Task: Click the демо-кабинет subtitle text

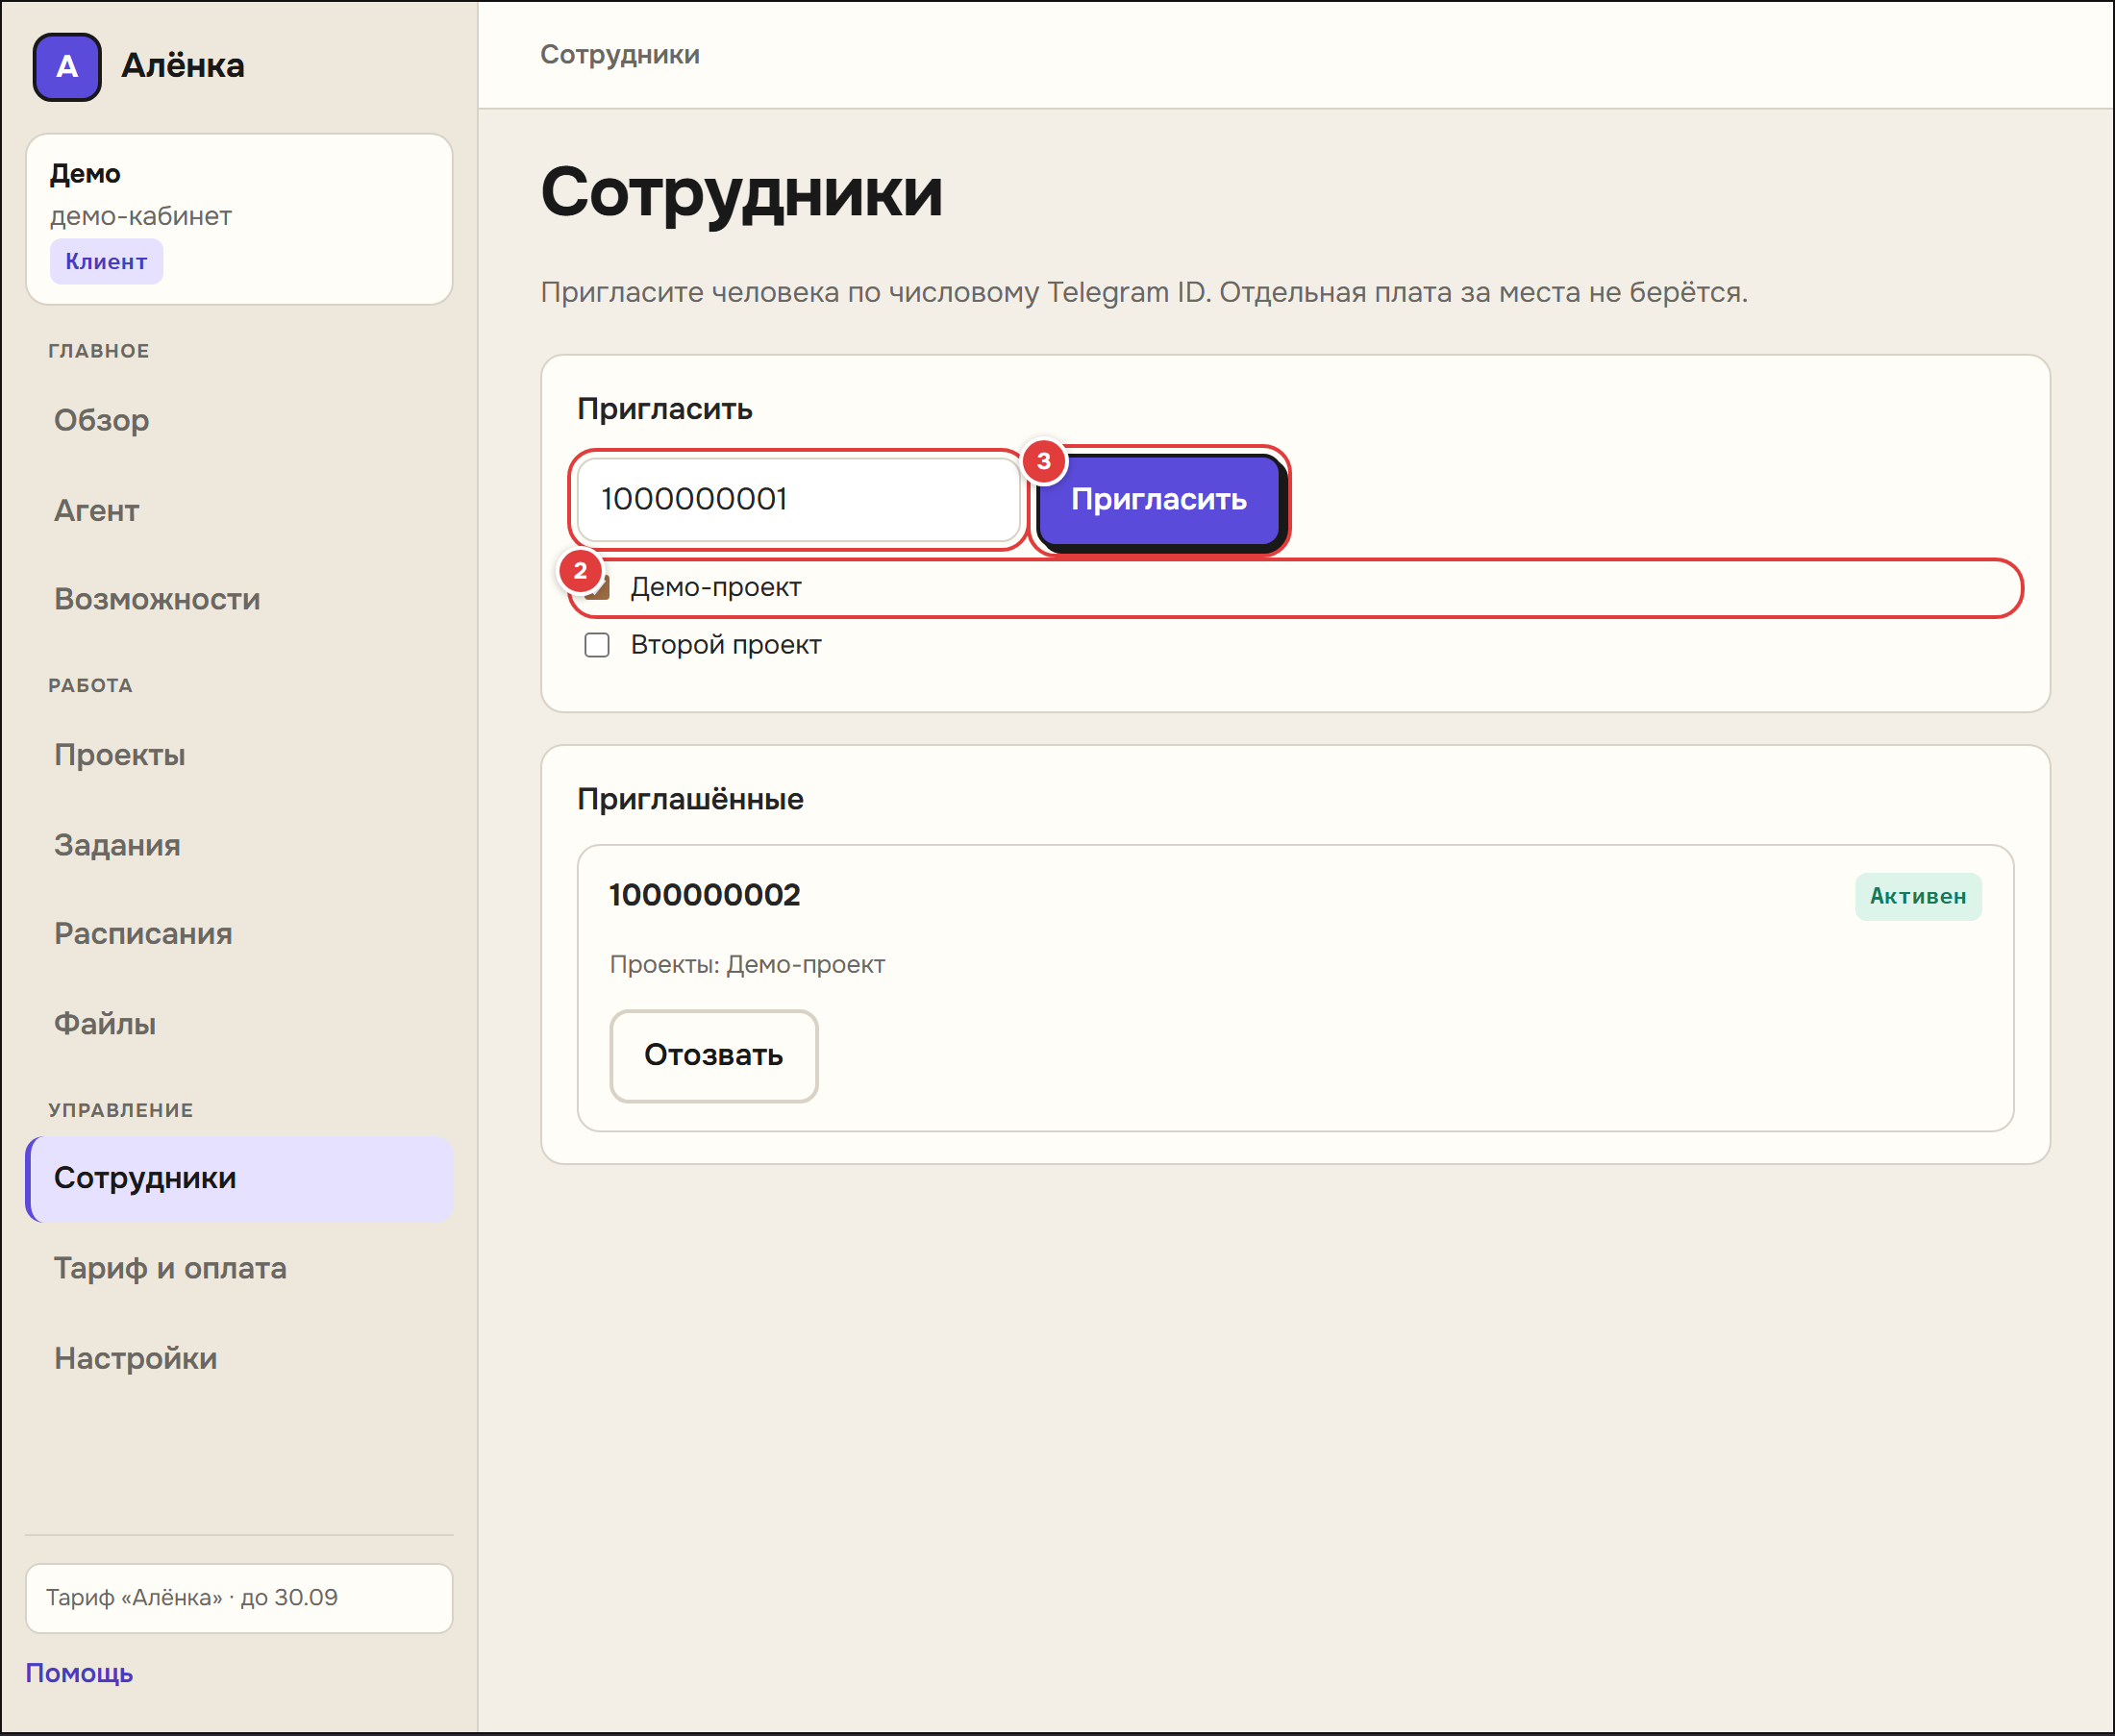Action: click(x=141, y=216)
